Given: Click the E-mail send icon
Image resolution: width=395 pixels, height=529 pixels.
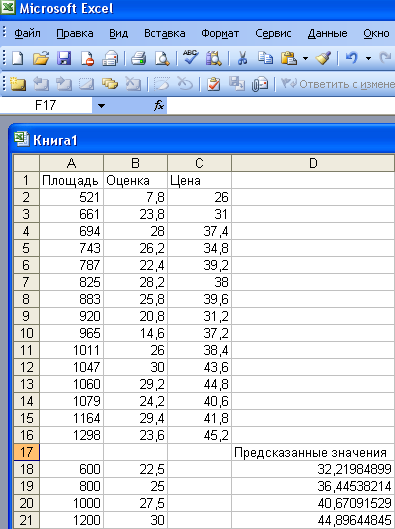Looking at the screenshot, I should tap(110, 58).
